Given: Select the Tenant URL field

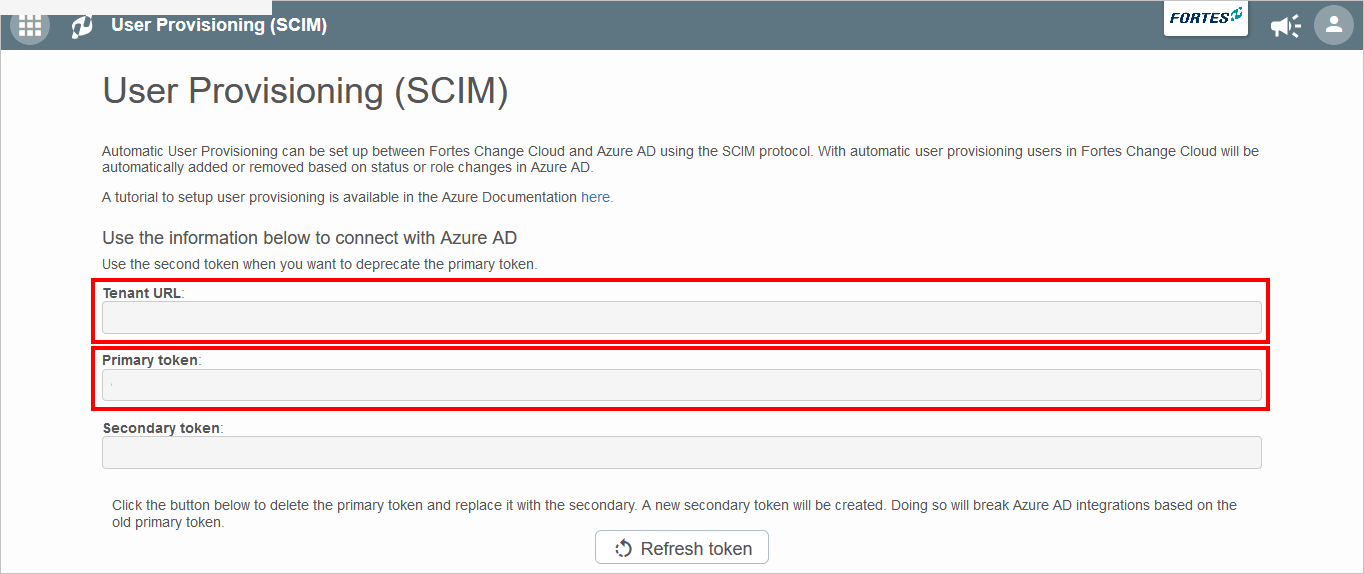Looking at the screenshot, I should pos(682,318).
